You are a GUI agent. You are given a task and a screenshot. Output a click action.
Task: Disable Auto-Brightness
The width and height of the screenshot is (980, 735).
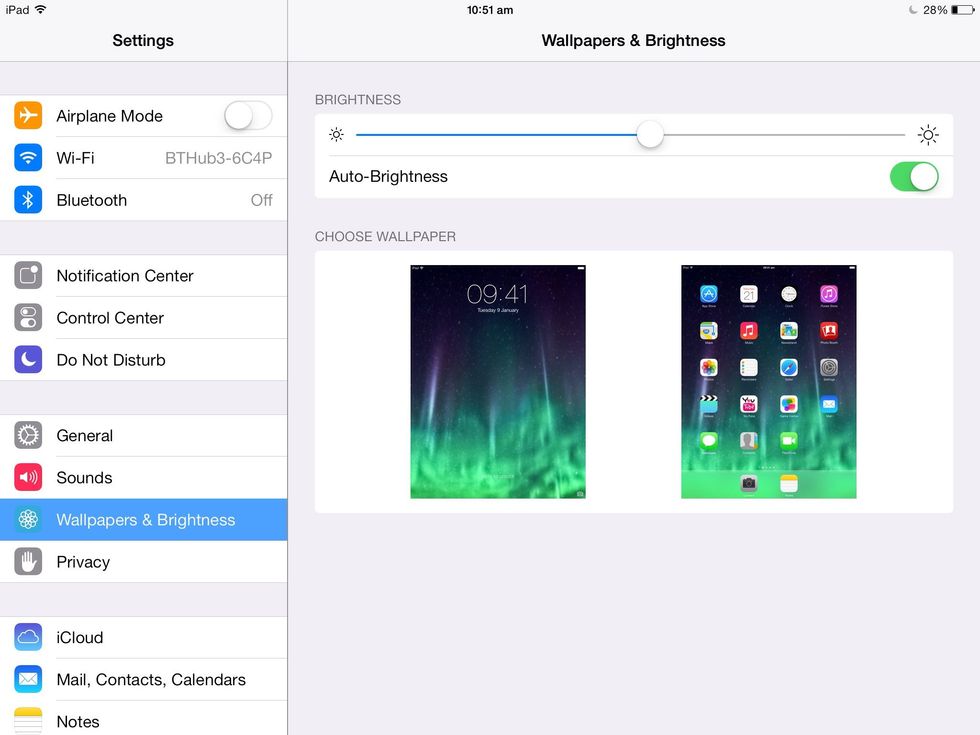click(x=913, y=176)
